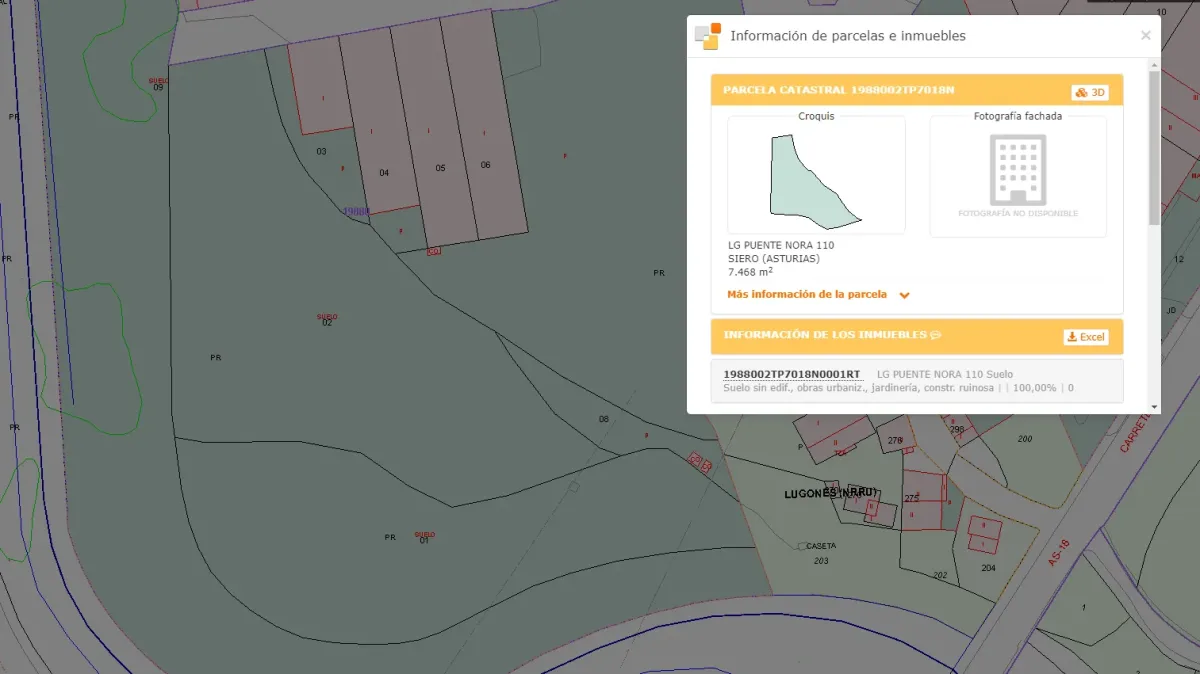Click building parcel 05 on the map
This screenshot has height=674, width=1200.
pos(440,168)
